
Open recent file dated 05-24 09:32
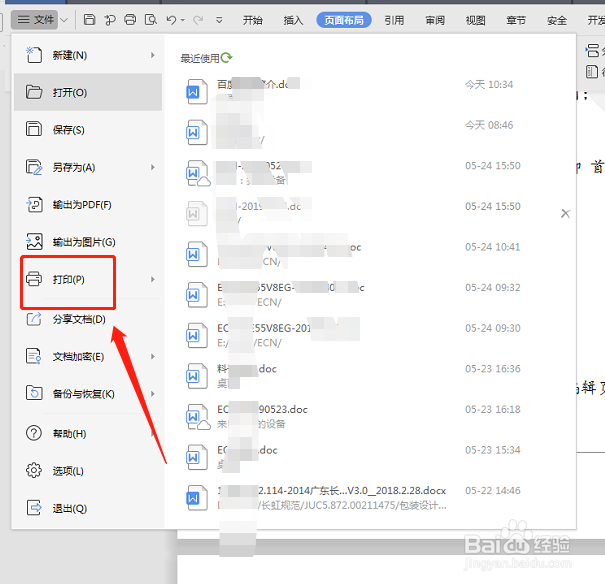pos(369,295)
